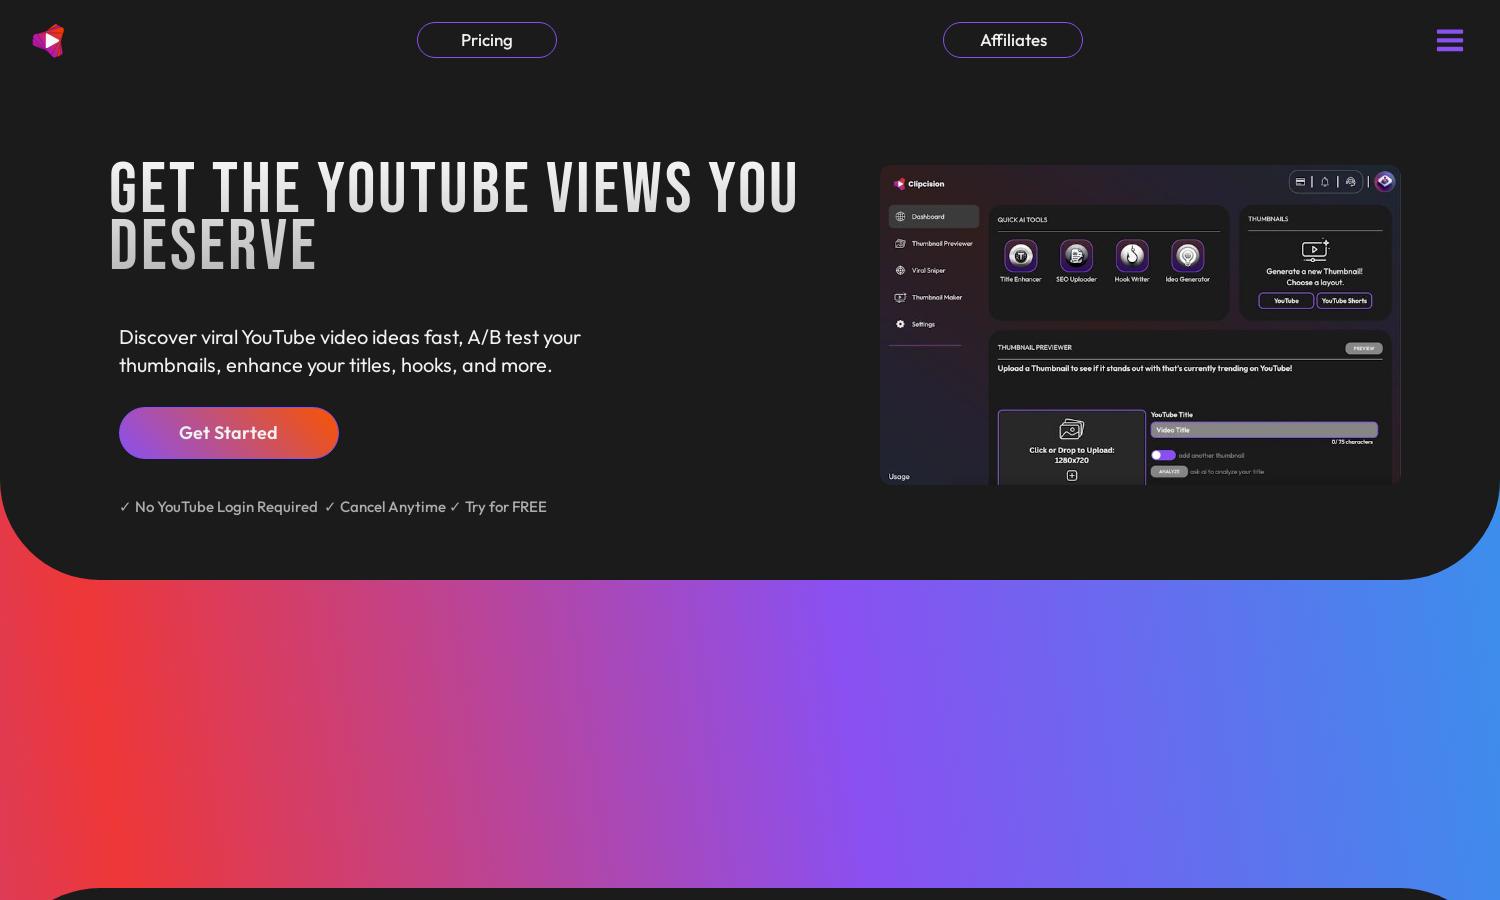This screenshot has height=900, width=1500.
Task: Click the "Get the YouTube views you deserve" headline
Action: pos(454,216)
